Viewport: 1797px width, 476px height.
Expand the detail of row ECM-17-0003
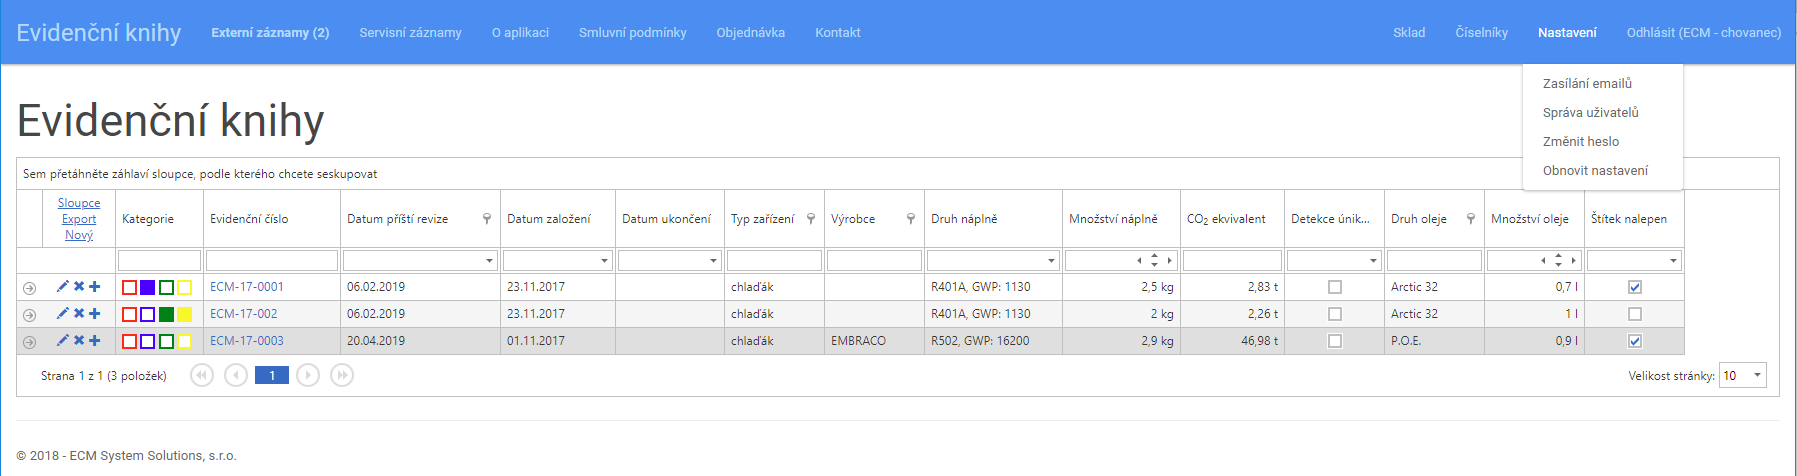point(29,342)
